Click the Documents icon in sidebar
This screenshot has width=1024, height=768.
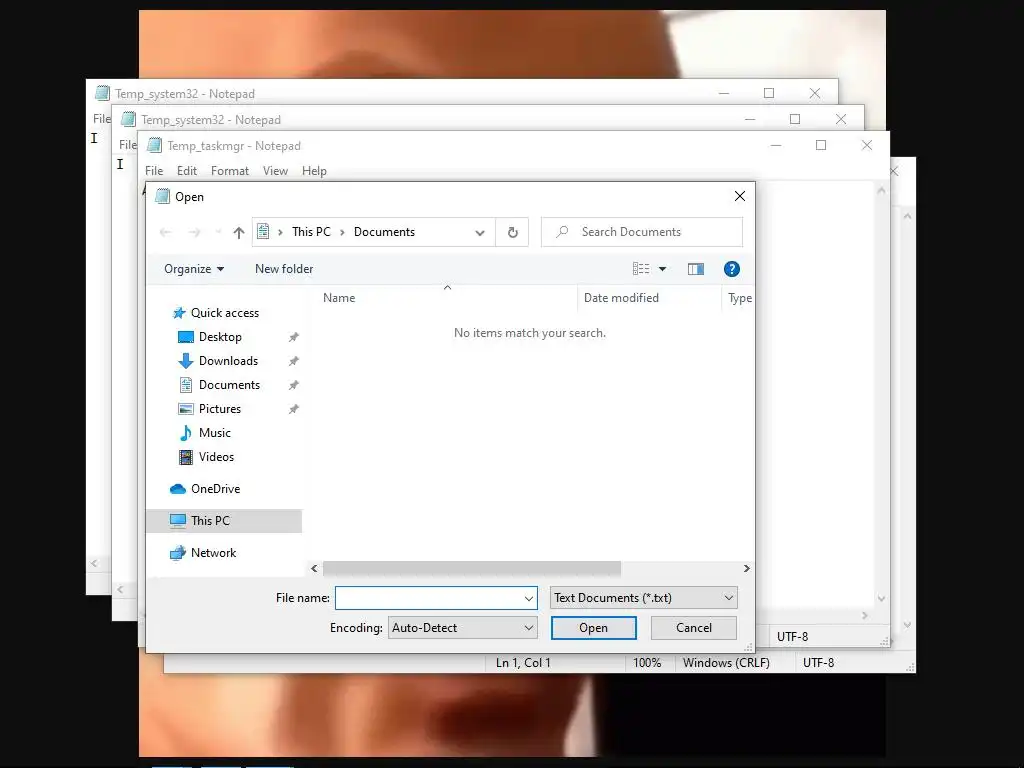pyautogui.click(x=186, y=385)
